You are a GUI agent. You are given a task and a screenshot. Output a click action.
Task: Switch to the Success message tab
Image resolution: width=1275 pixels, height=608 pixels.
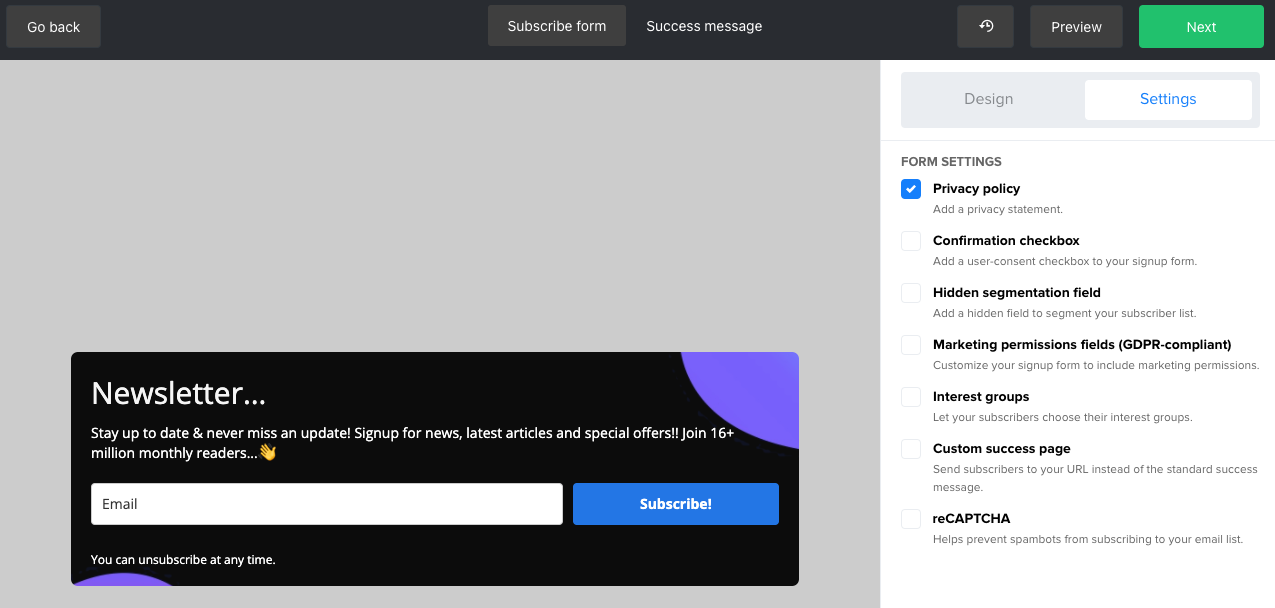704,26
